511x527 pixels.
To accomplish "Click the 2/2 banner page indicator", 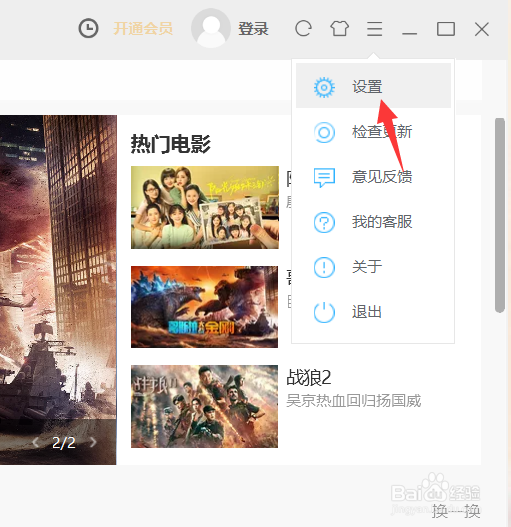I will click(64, 443).
